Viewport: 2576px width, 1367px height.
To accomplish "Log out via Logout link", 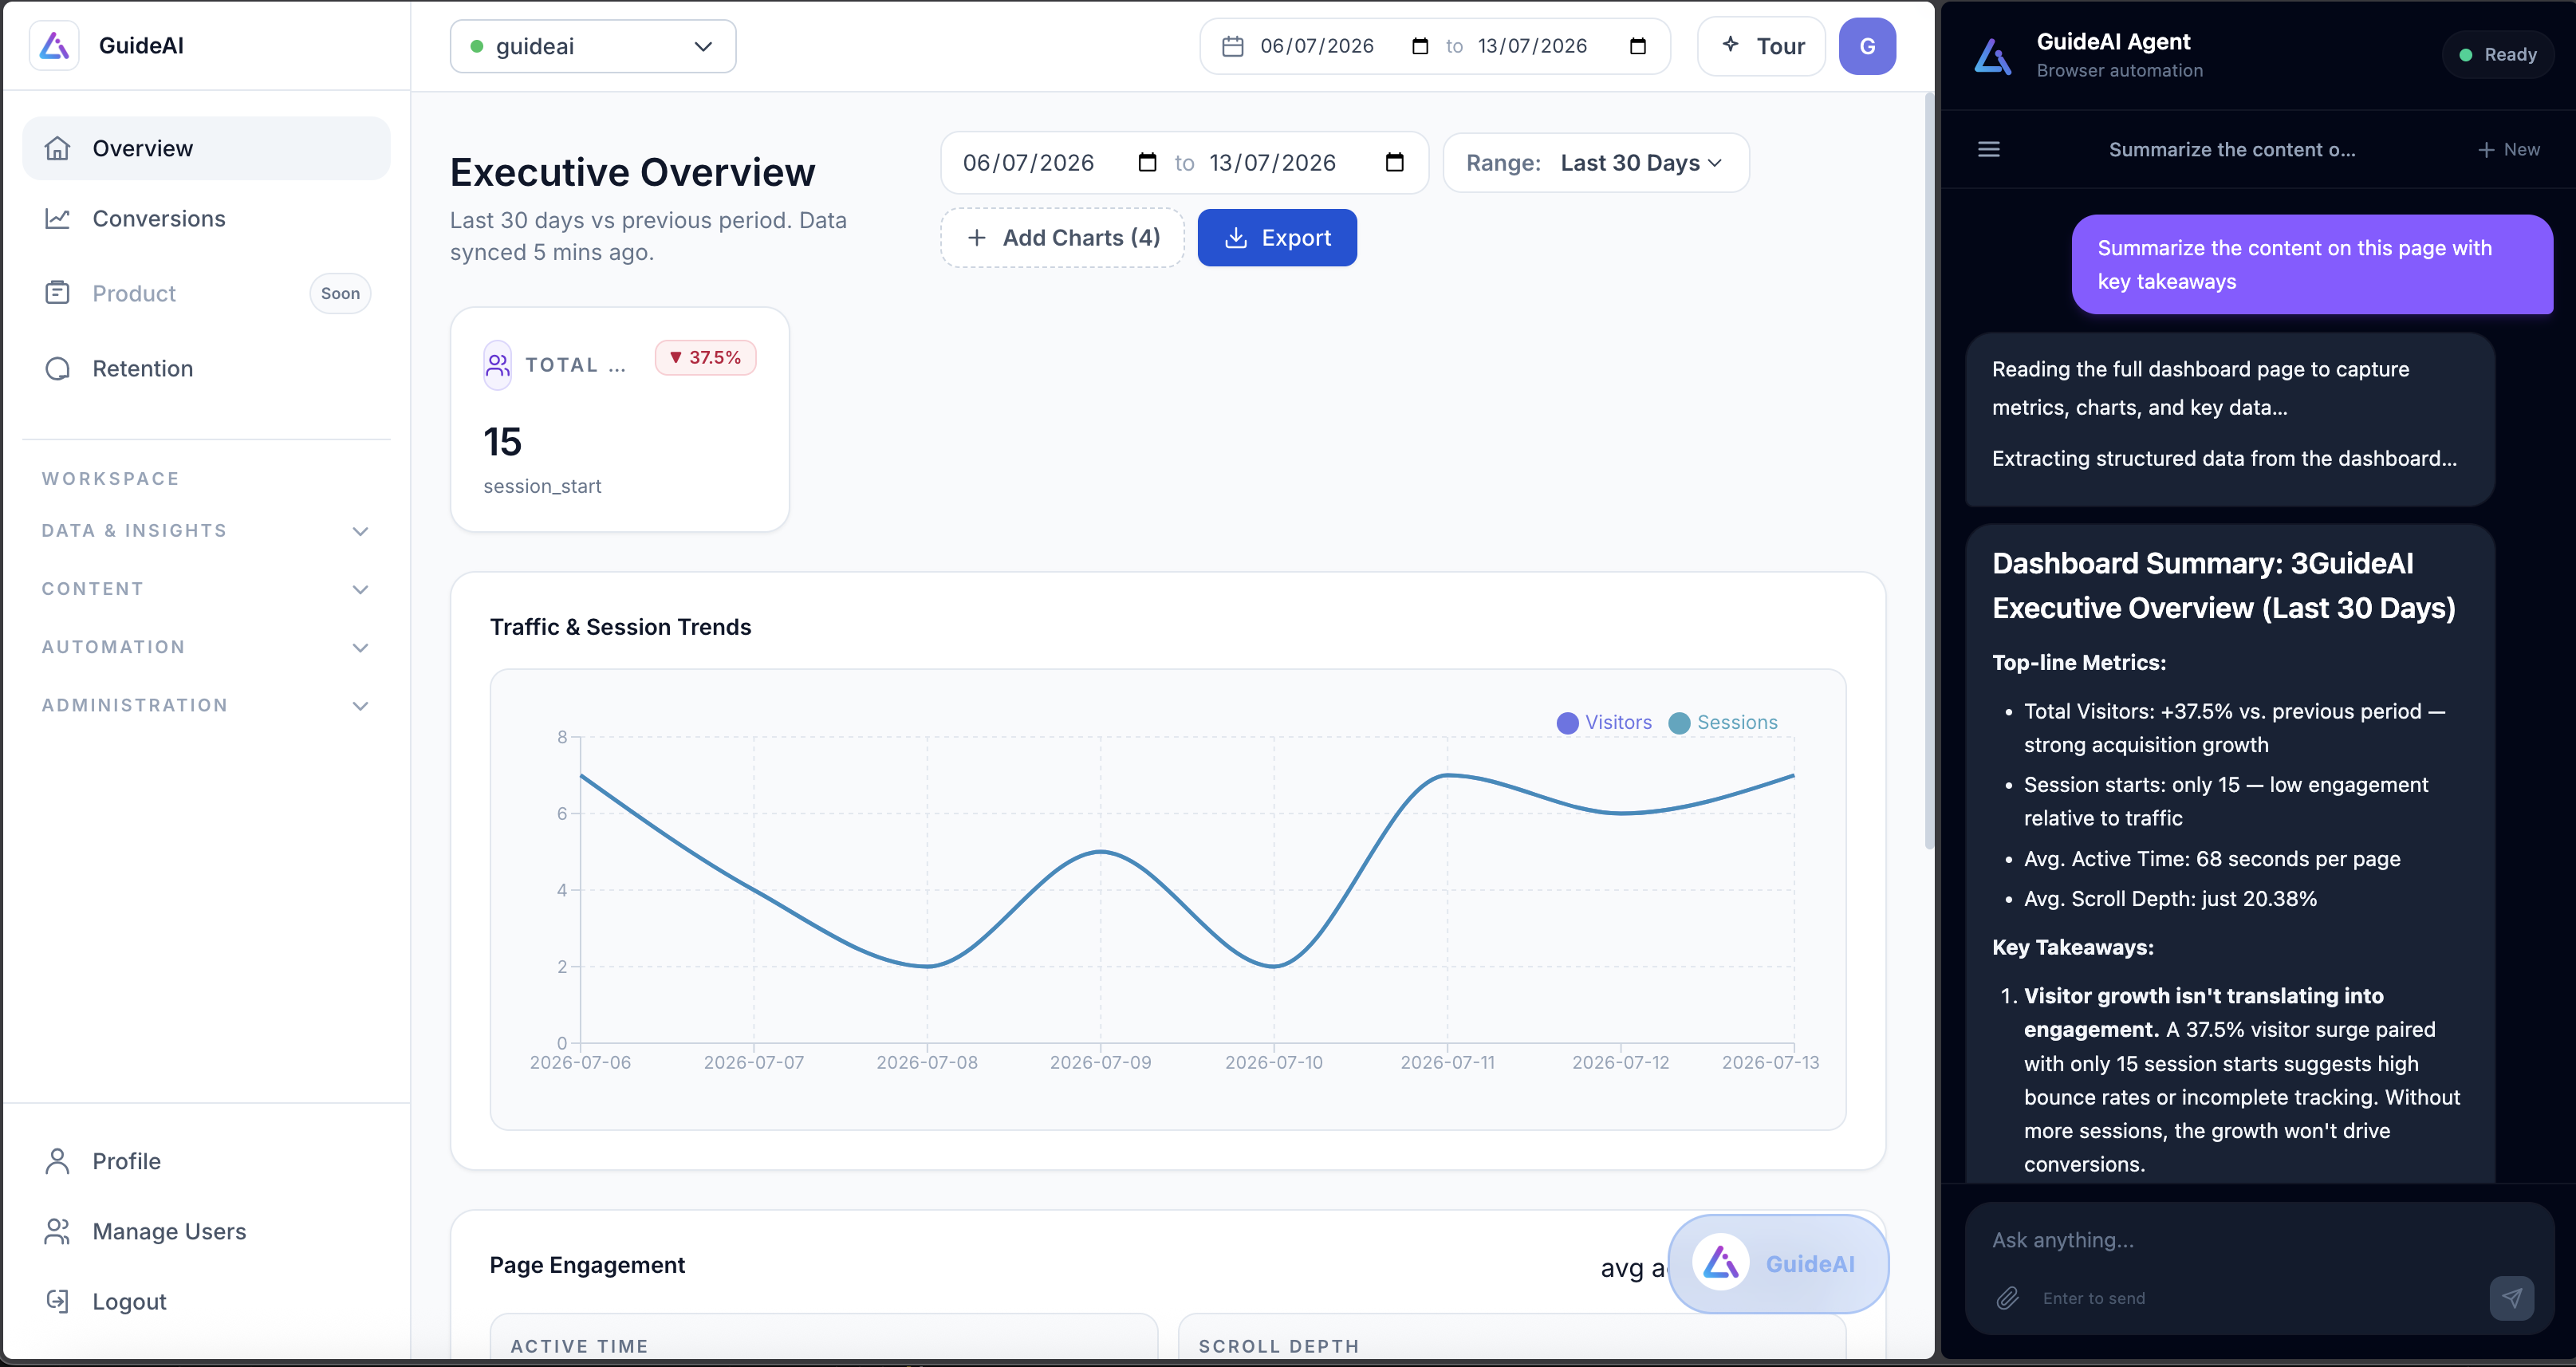I will 206,1301.
